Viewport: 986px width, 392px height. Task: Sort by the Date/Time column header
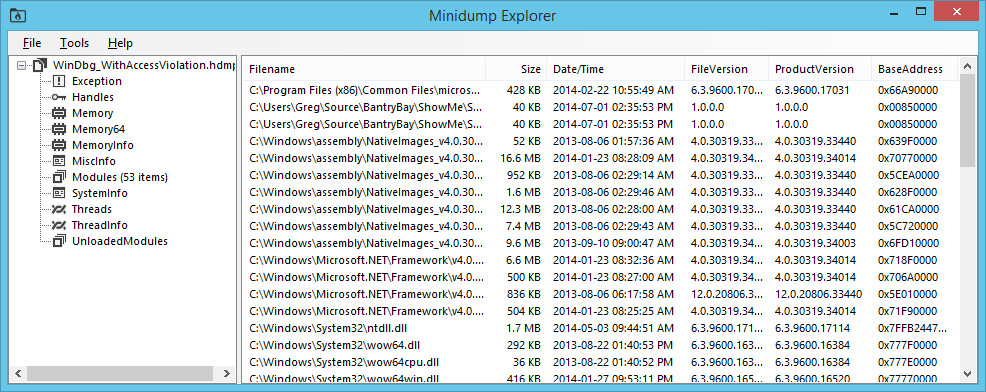point(615,69)
